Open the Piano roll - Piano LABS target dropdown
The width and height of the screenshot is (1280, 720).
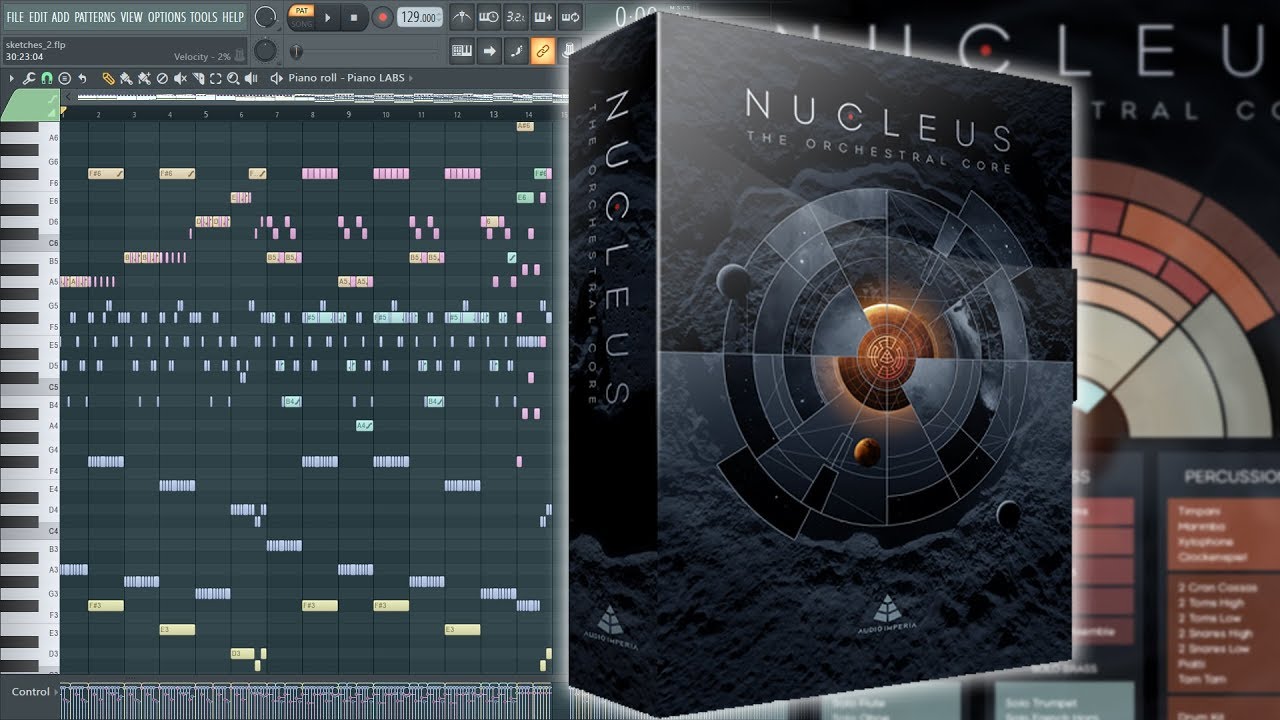click(x=350, y=78)
